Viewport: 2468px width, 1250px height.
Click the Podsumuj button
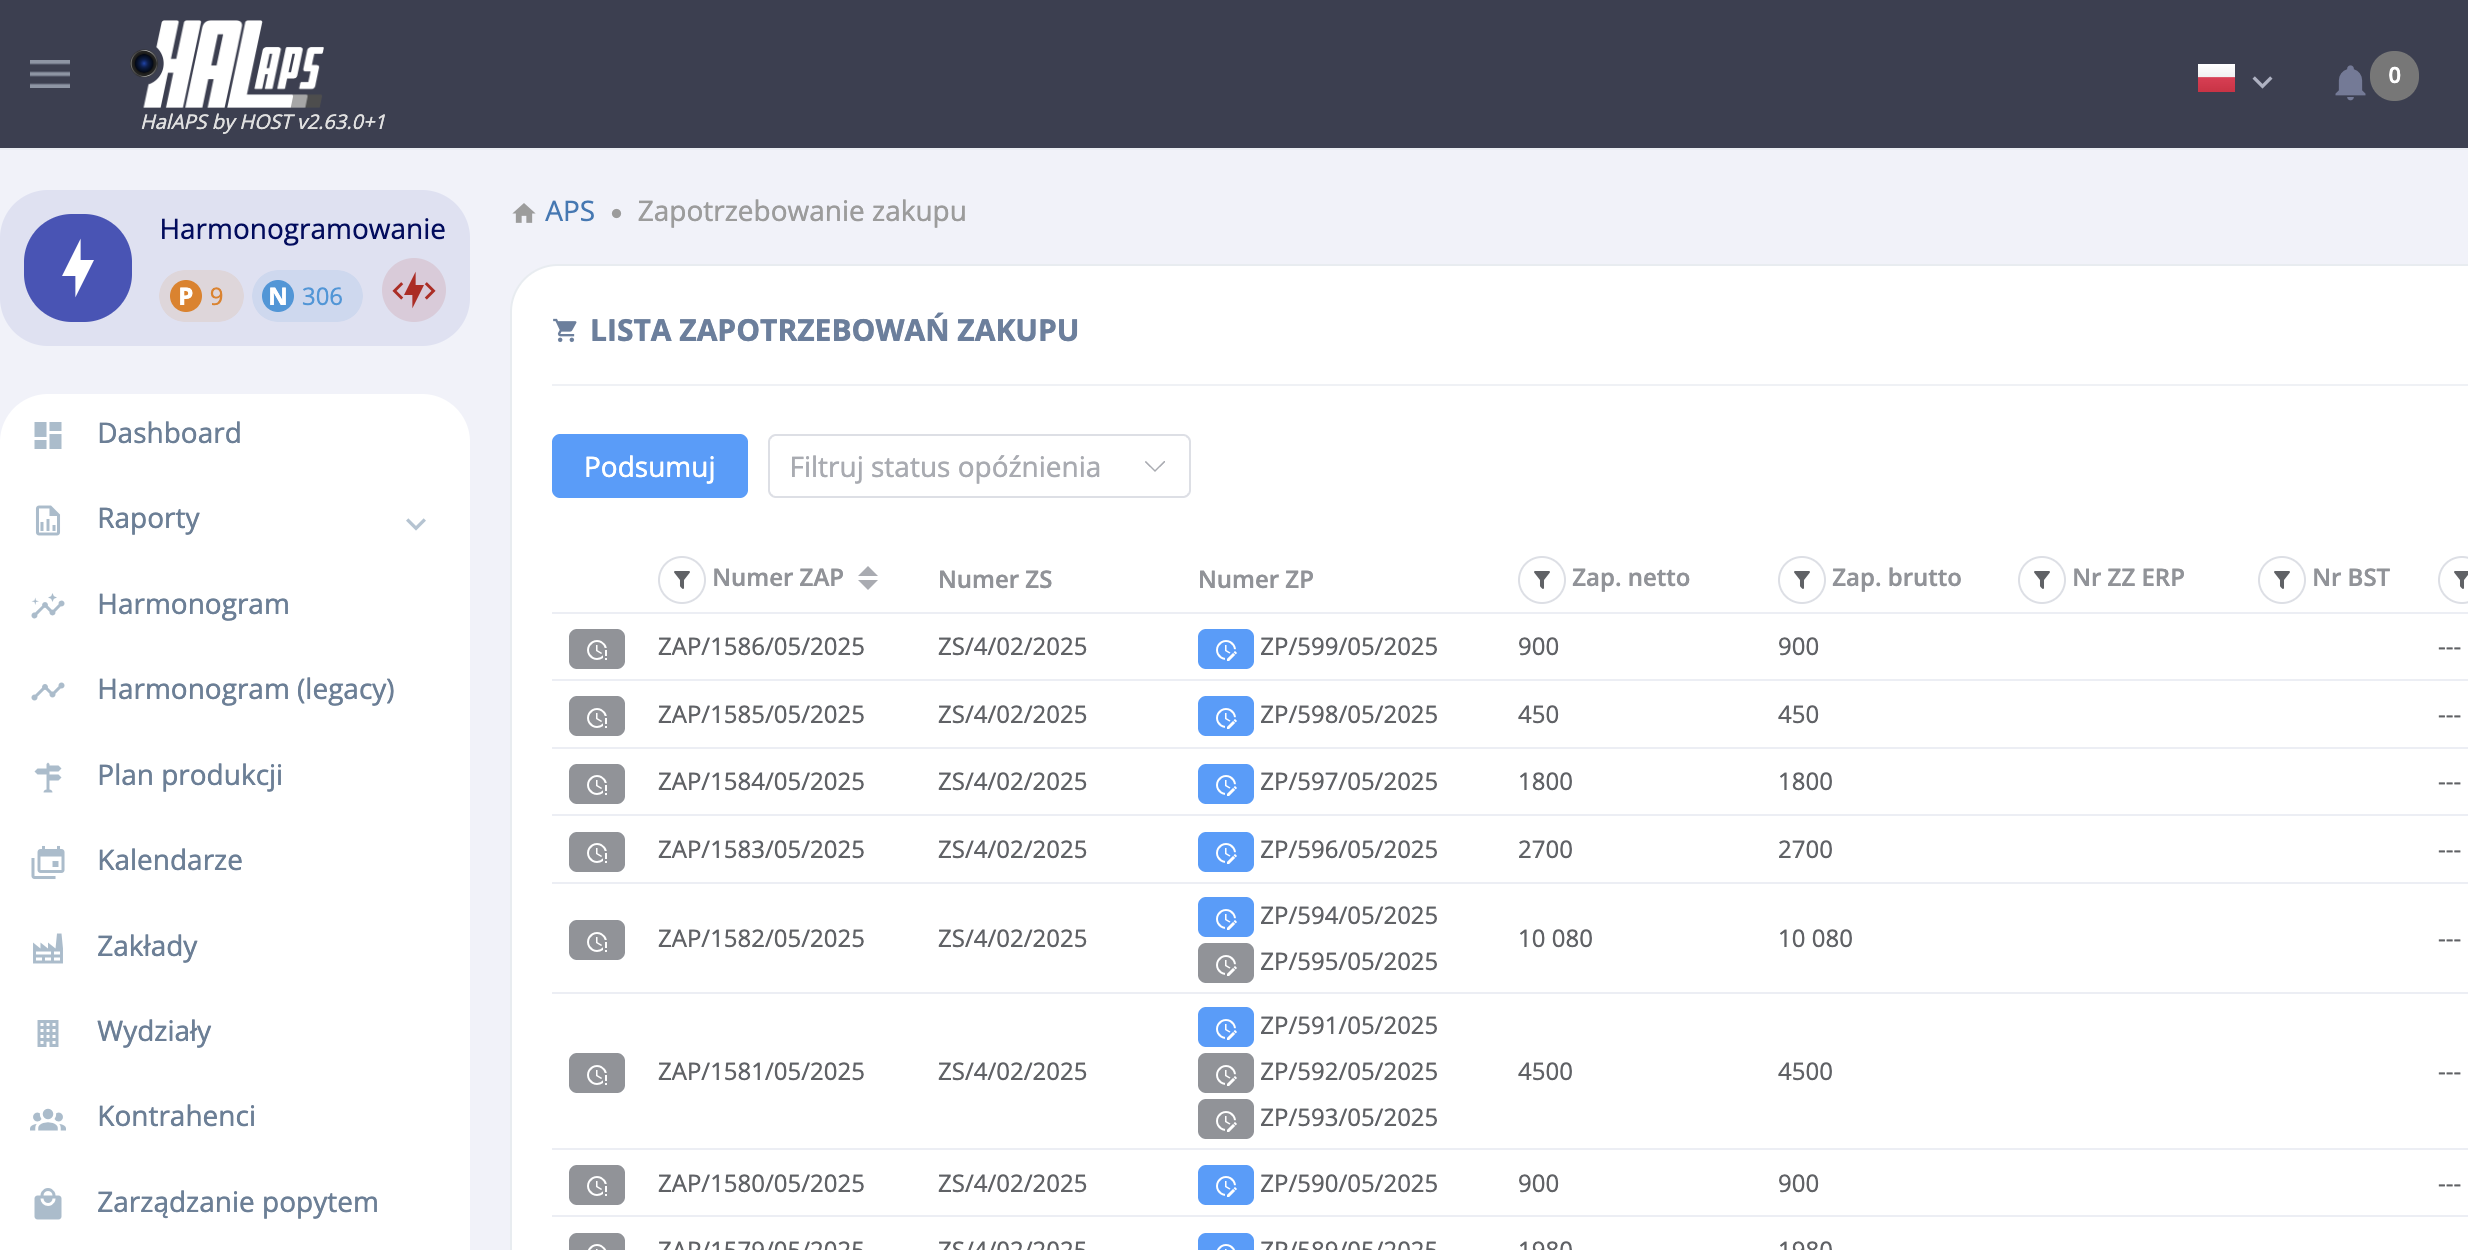coord(649,466)
